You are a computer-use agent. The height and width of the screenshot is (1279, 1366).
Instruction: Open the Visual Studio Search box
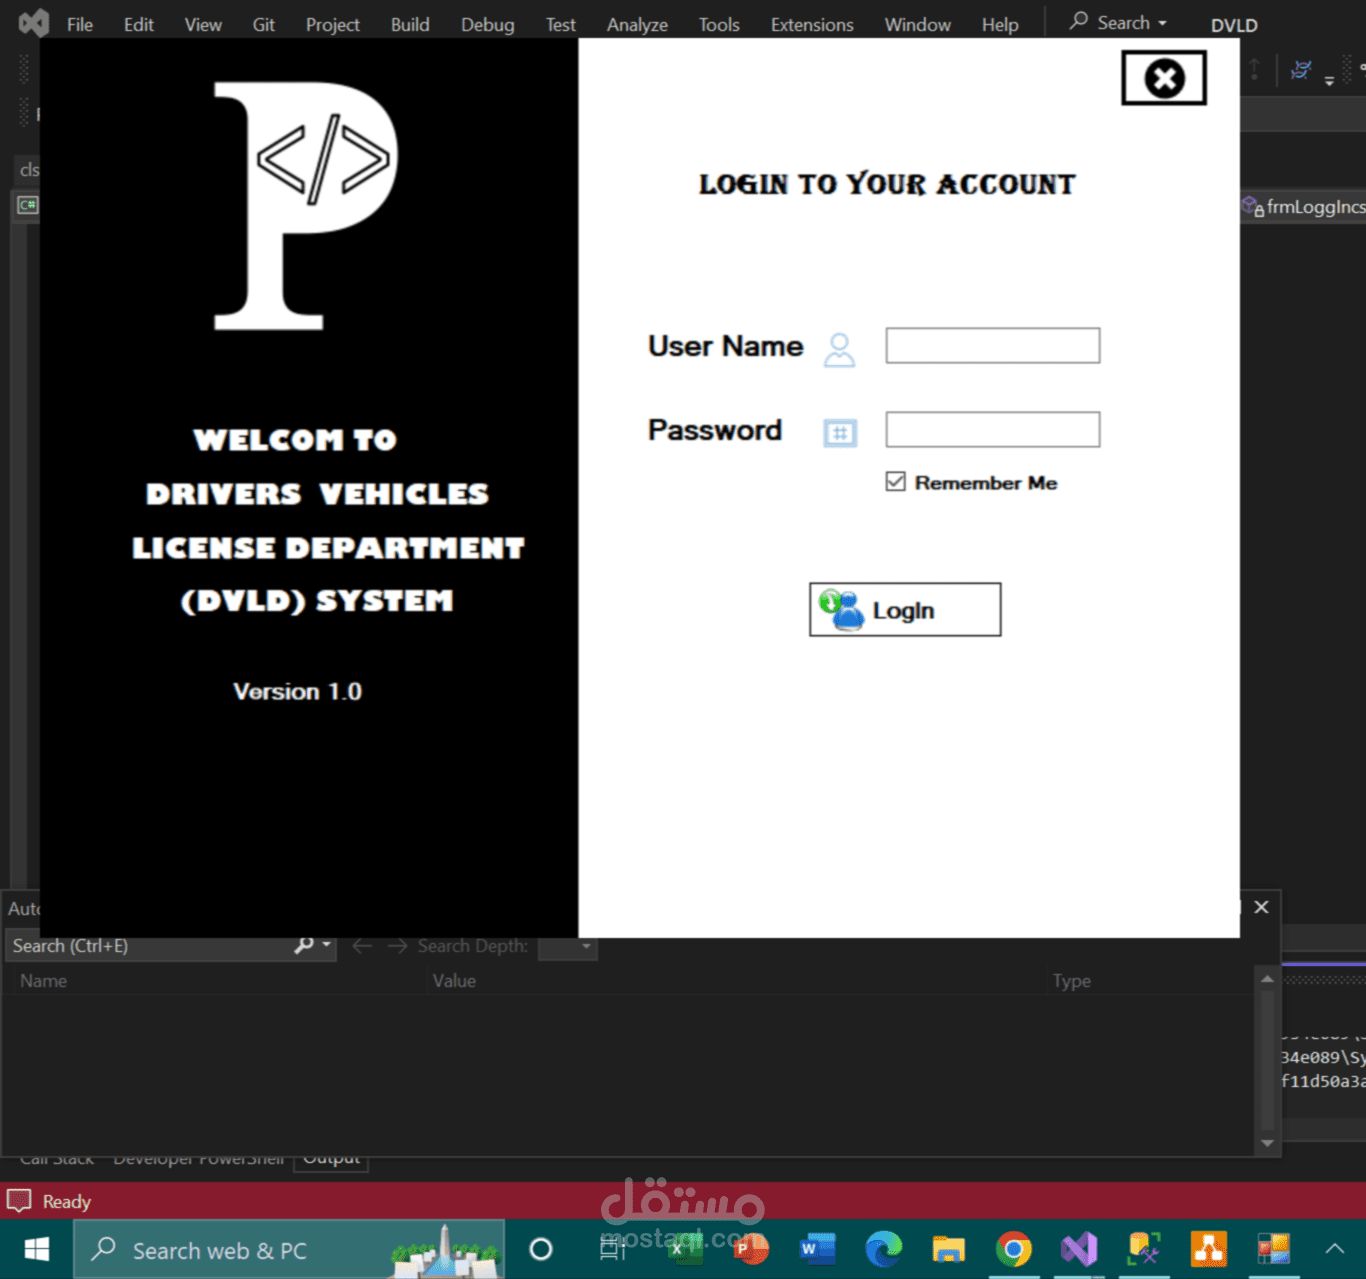click(x=1118, y=22)
